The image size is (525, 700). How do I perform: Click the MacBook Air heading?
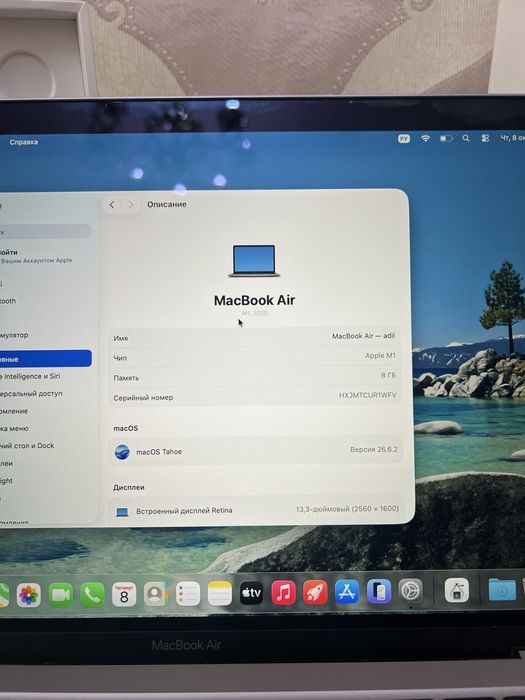[254, 300]
